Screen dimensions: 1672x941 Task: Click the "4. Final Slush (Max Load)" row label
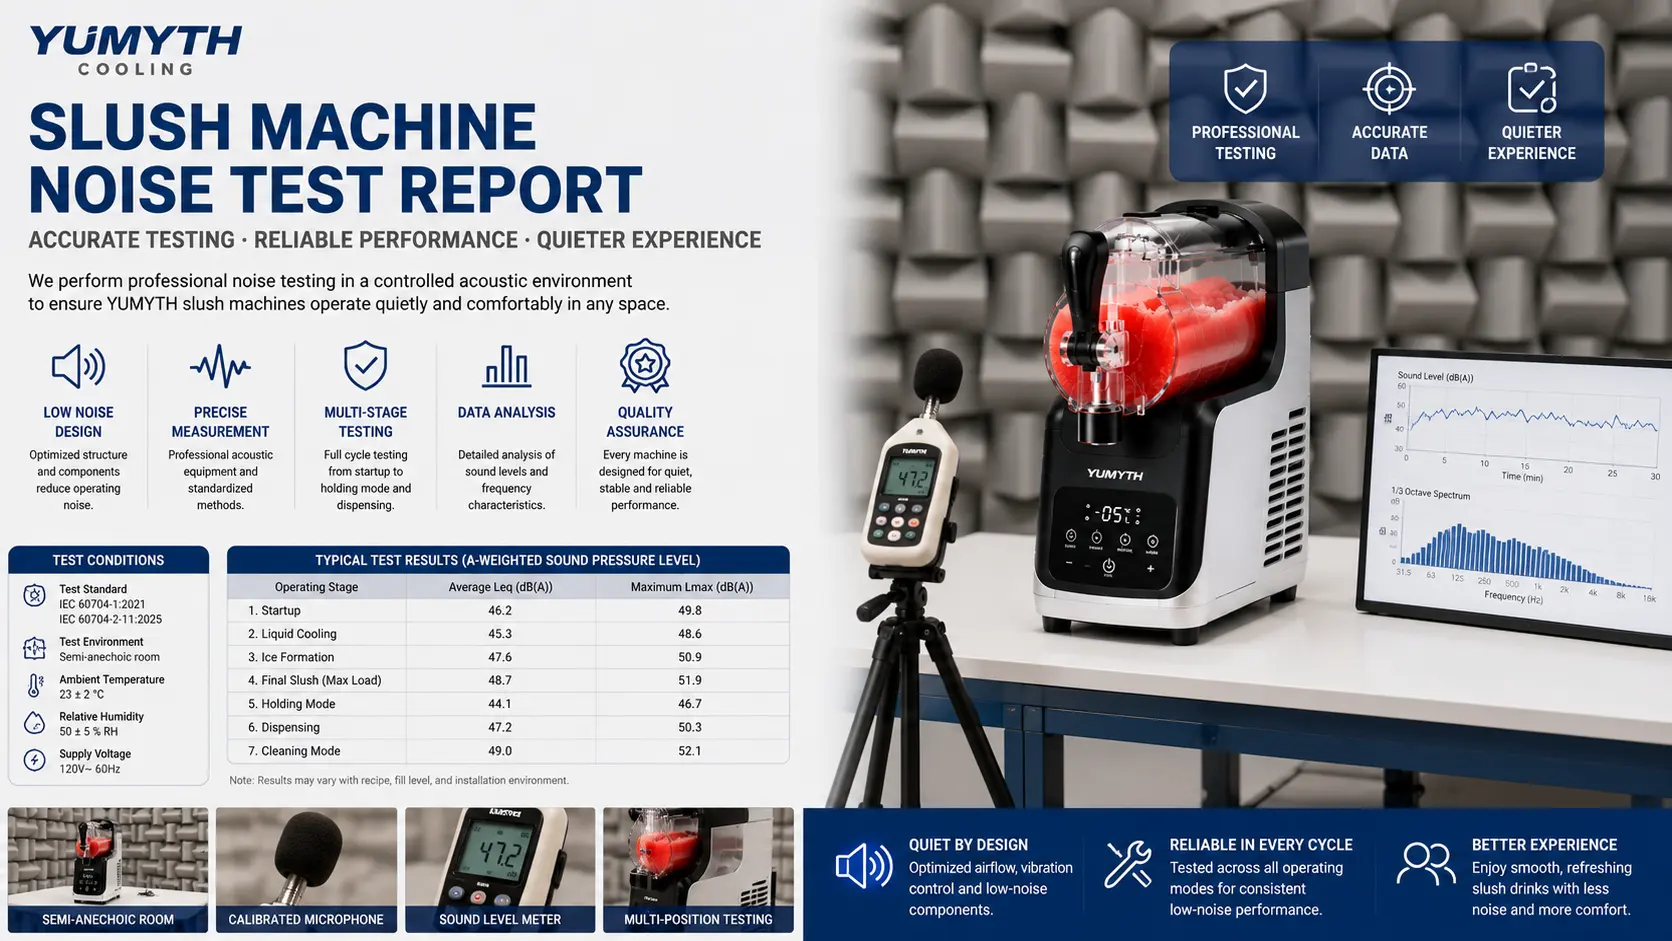pyautogui.click(x=314, y=680)
